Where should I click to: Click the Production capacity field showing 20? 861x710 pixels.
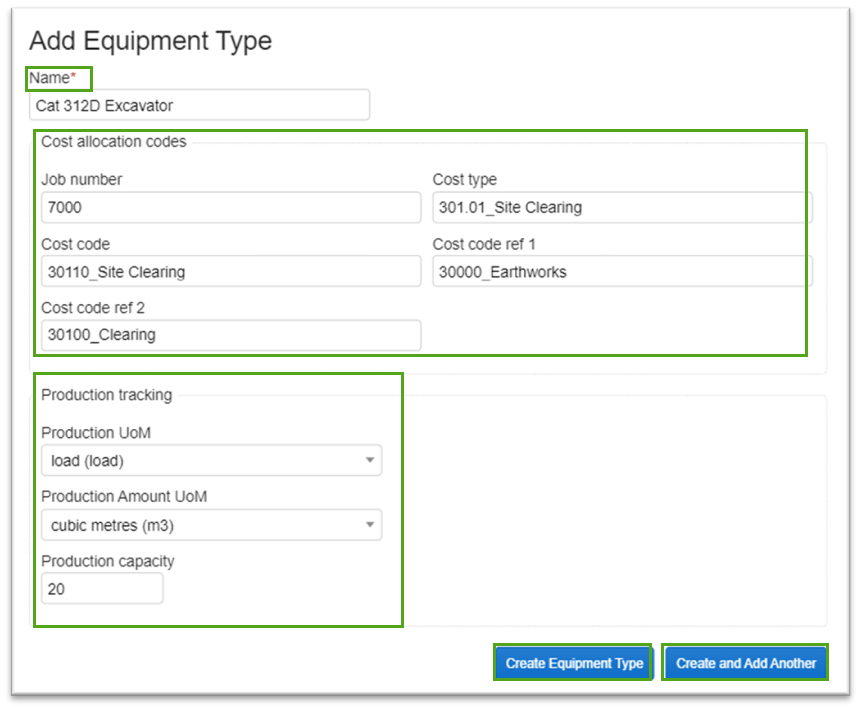coord(101,588)
